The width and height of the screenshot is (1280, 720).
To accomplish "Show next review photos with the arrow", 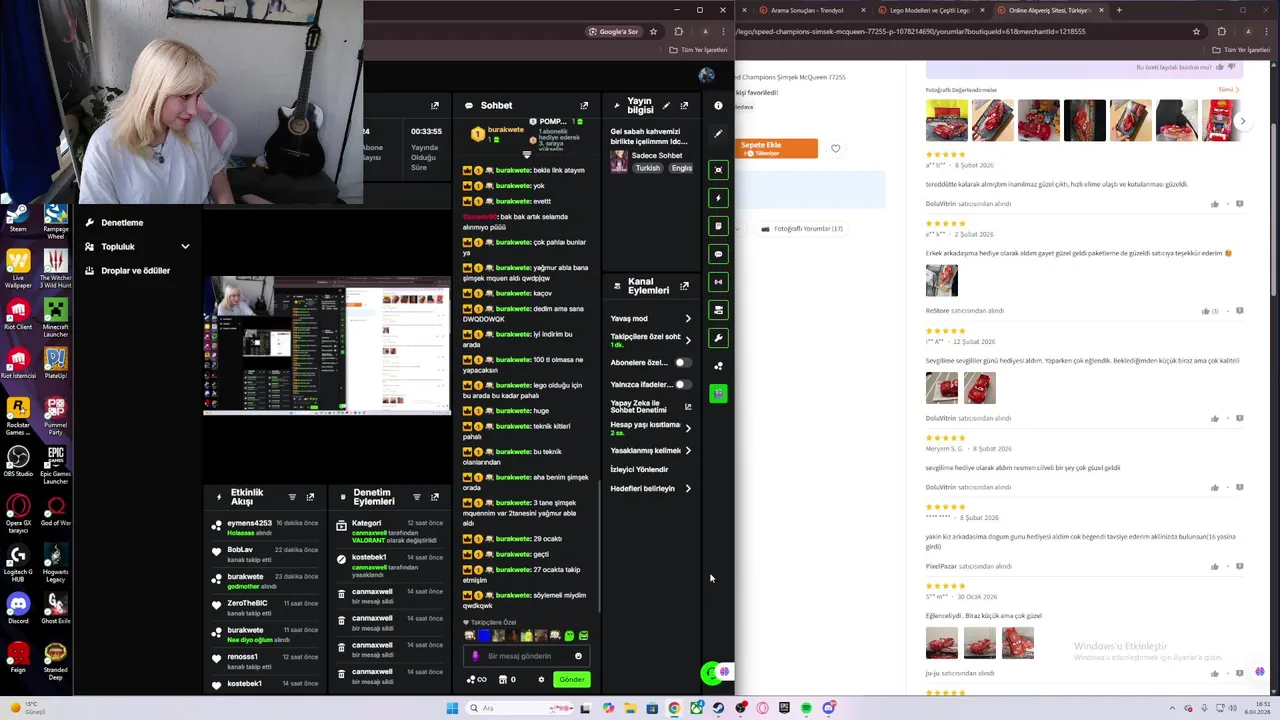I will pos(1242,121).
